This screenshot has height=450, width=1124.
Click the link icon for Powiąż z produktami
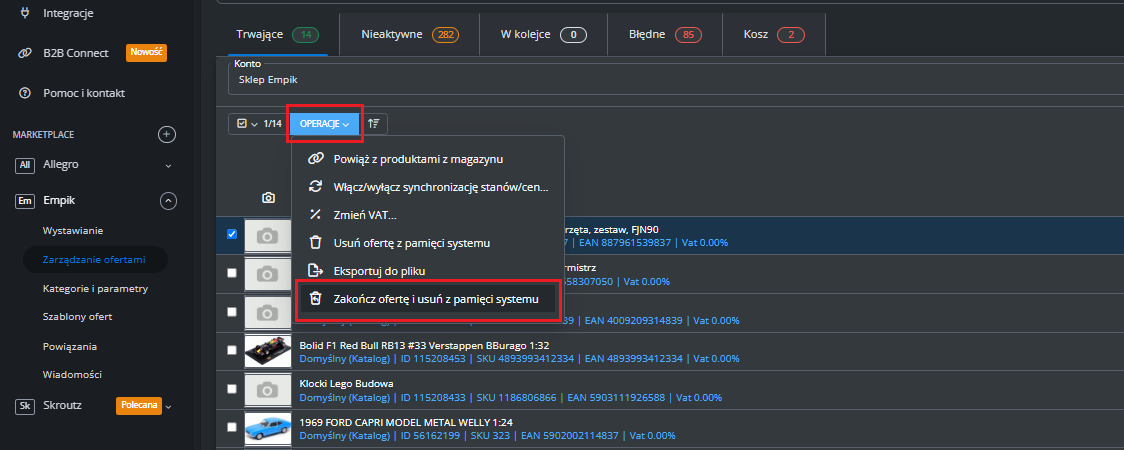315,159
